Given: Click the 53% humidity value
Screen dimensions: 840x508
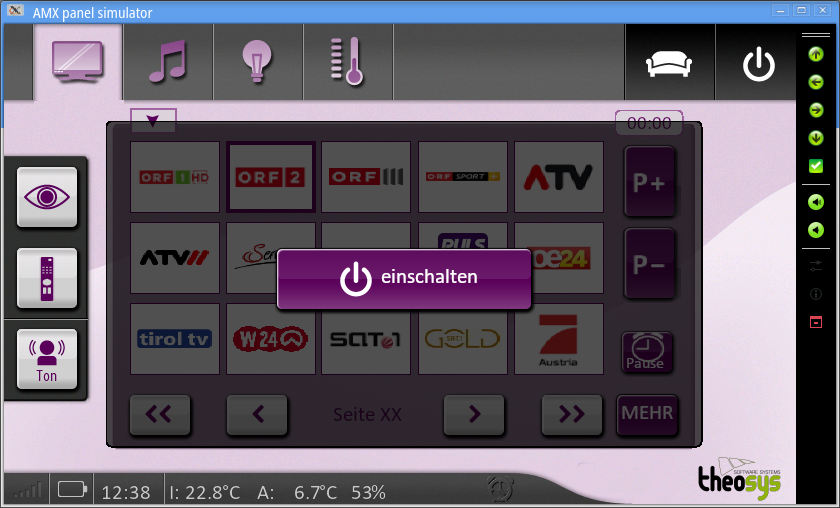Looking at the screenshot, I should tap(369, 492).
